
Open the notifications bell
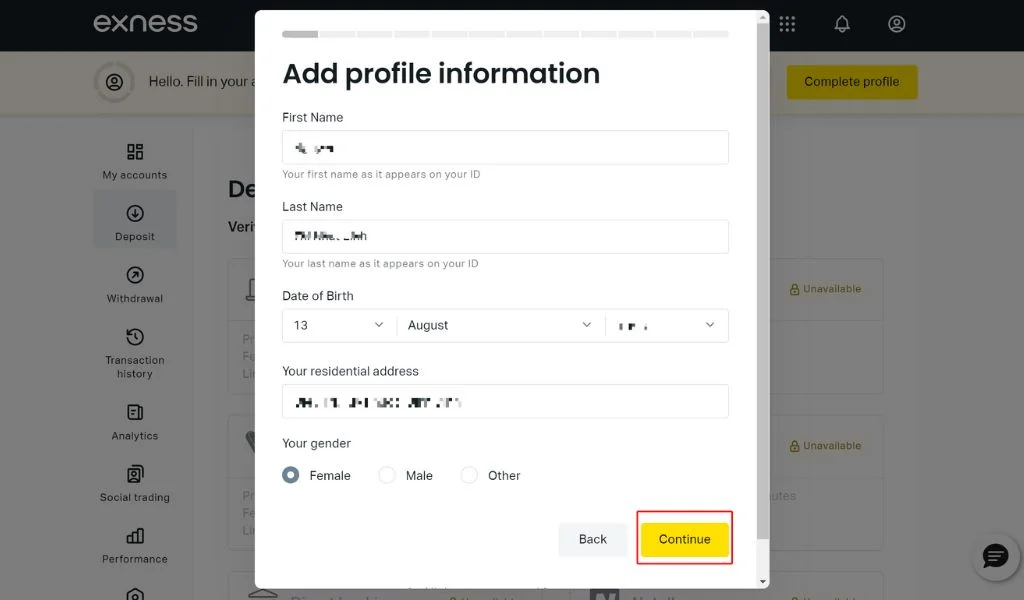[841, 24]
